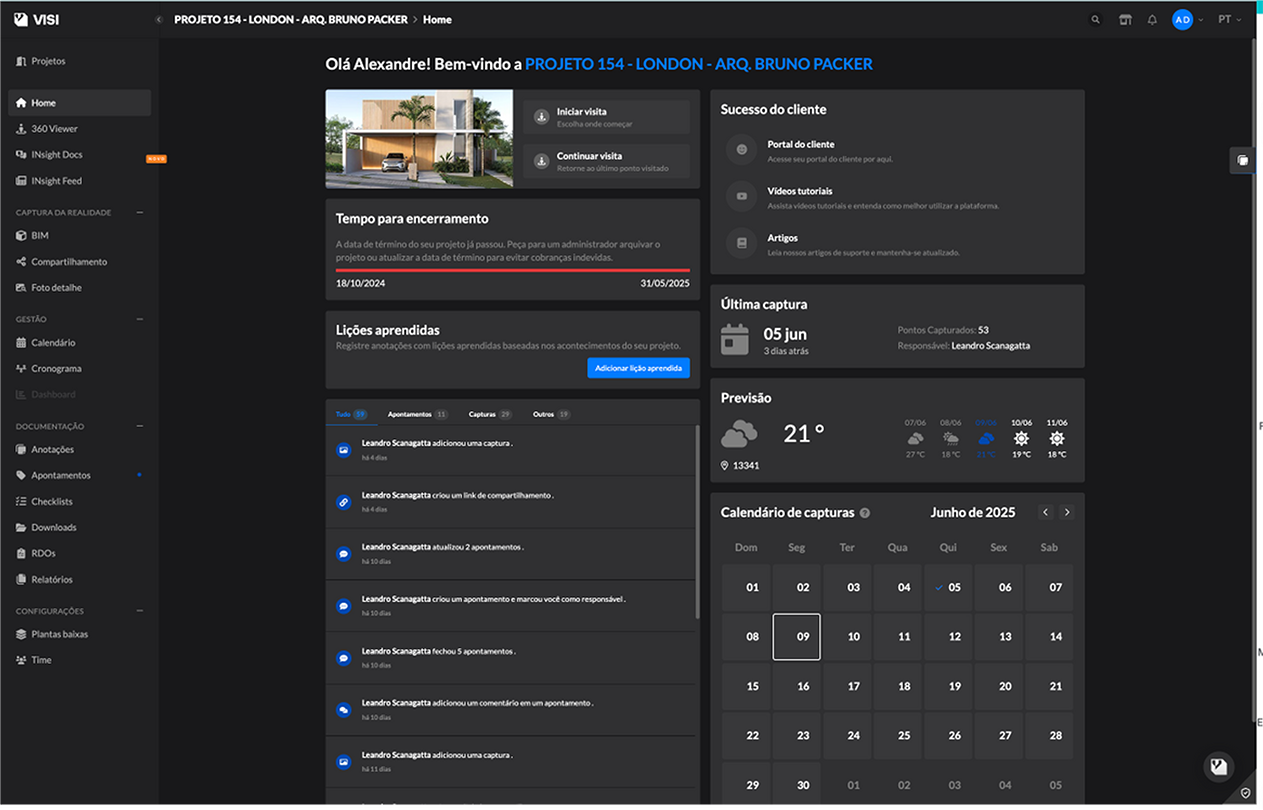Open the notifications bell
This screenshot has width=1263, height=810.
point(1152,20)
